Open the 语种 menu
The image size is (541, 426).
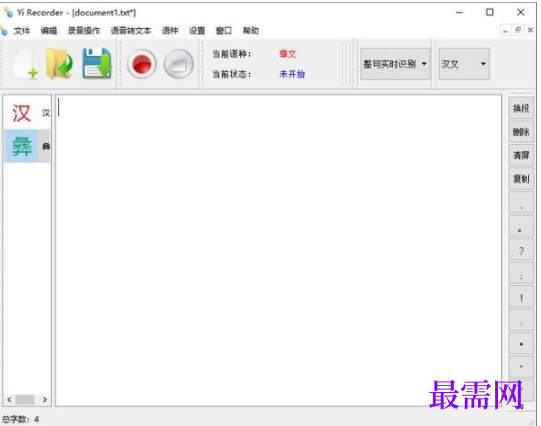click(x=170, y=31)
